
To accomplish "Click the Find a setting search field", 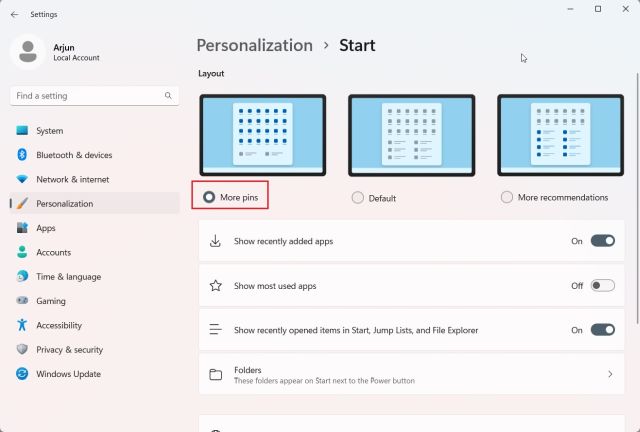I will (95, 96).
